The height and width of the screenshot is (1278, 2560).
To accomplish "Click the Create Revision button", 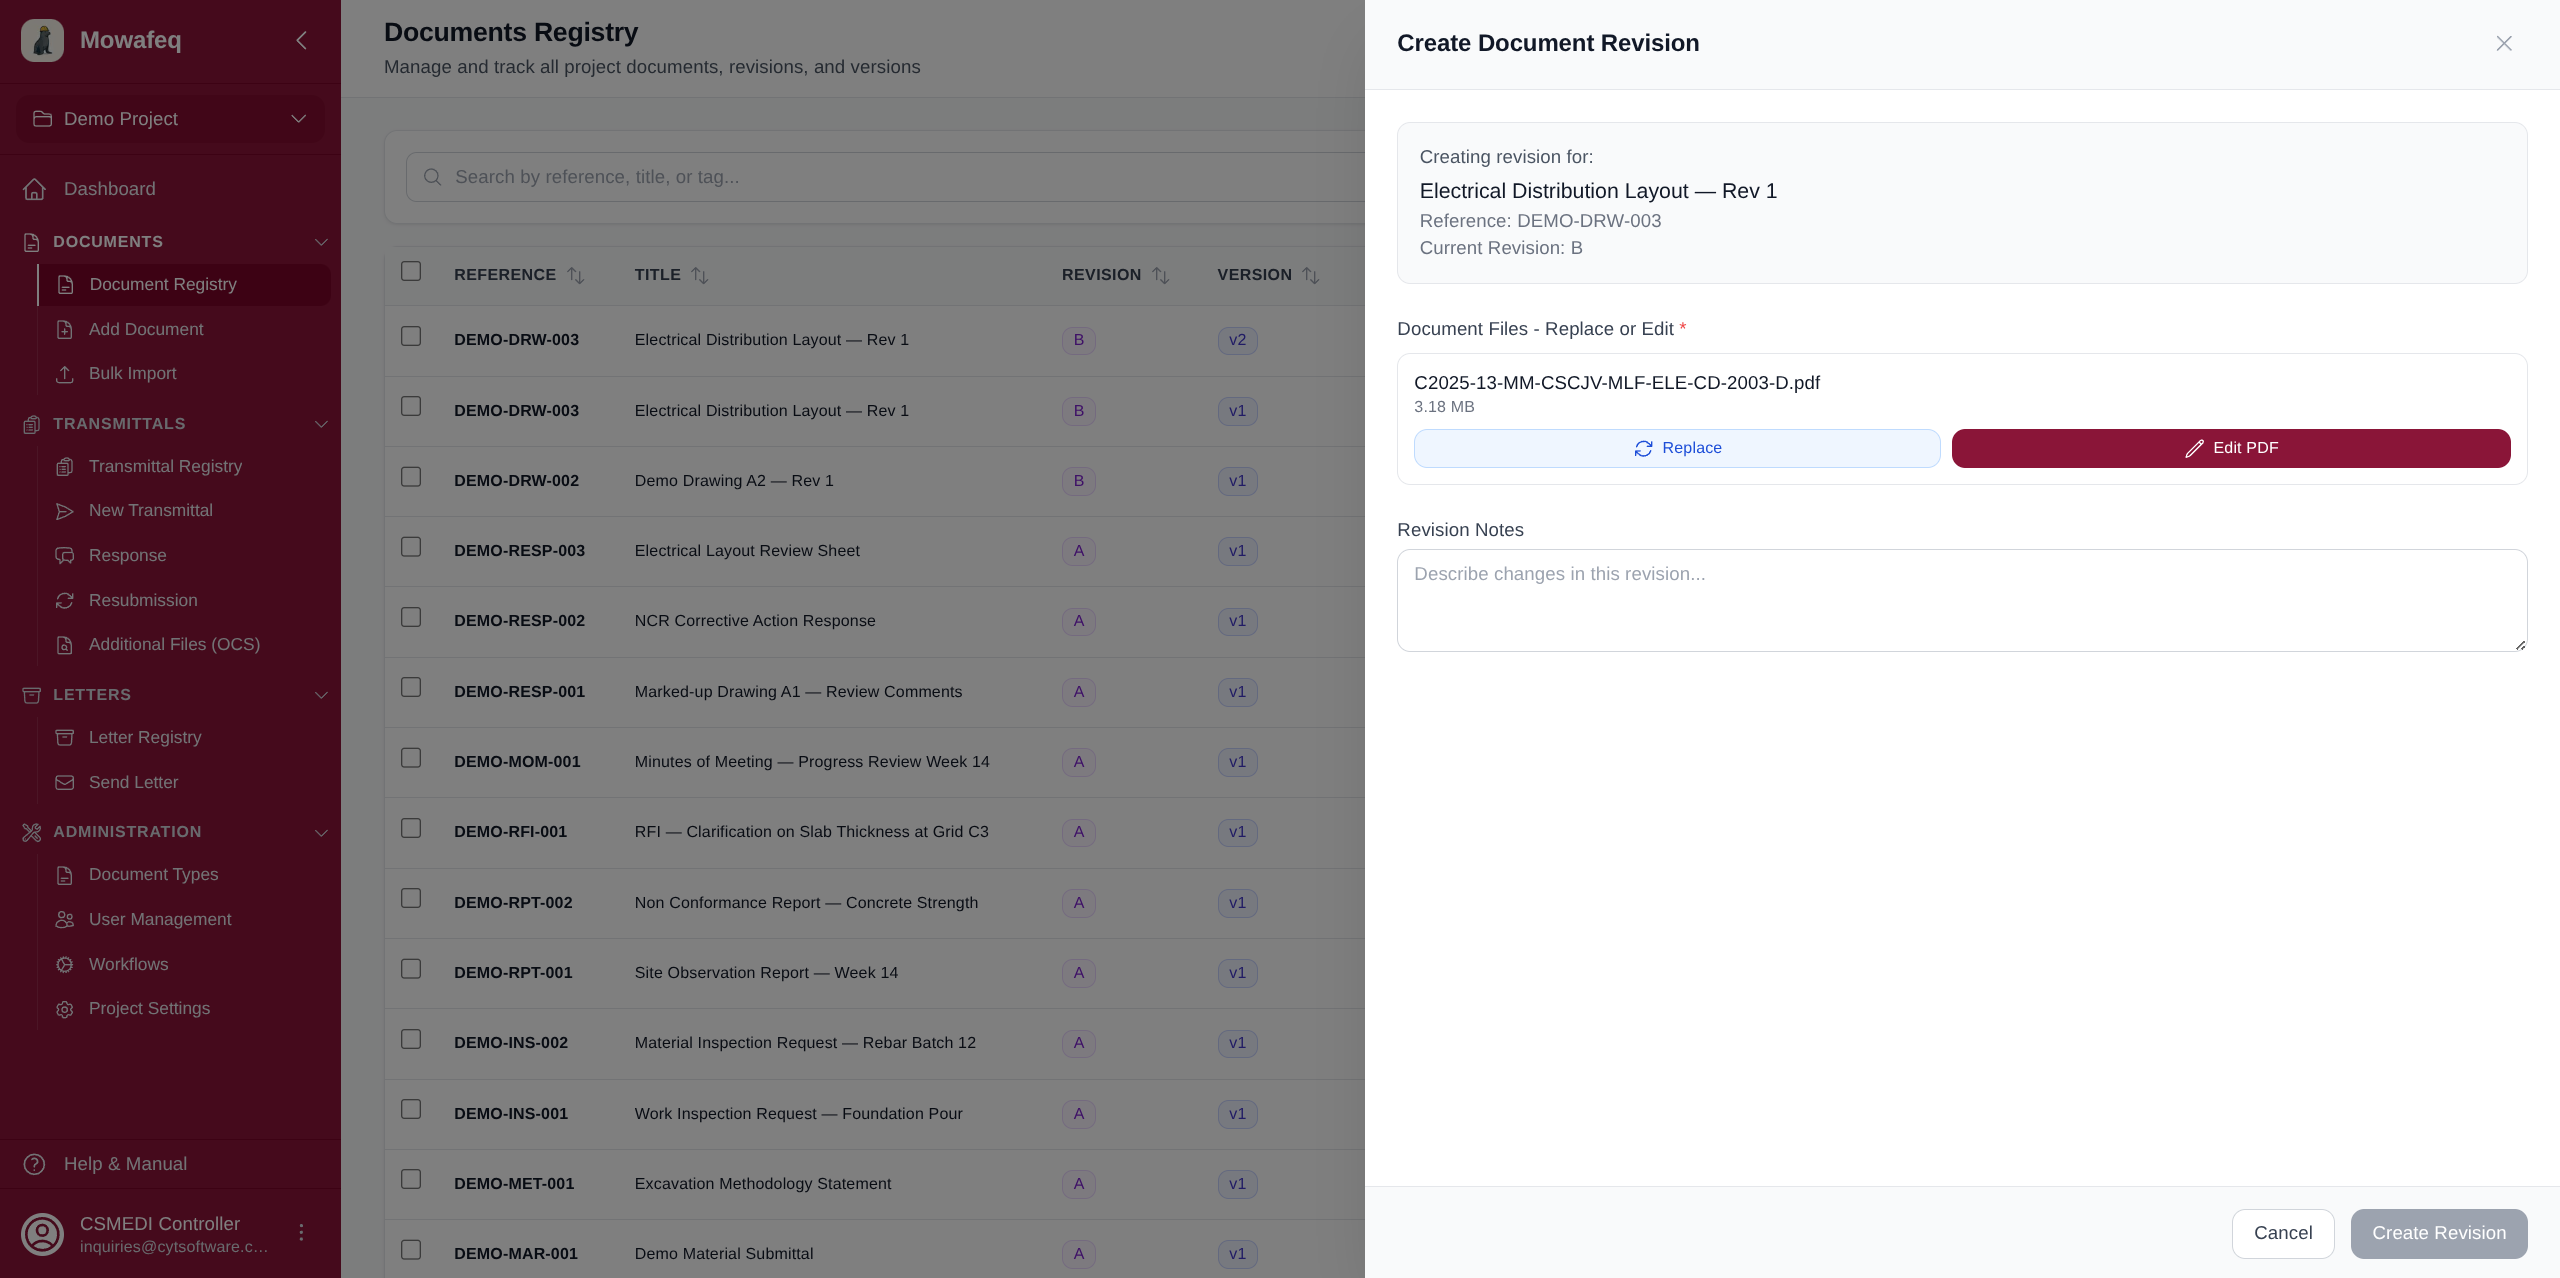I will pos(2439,1233).
